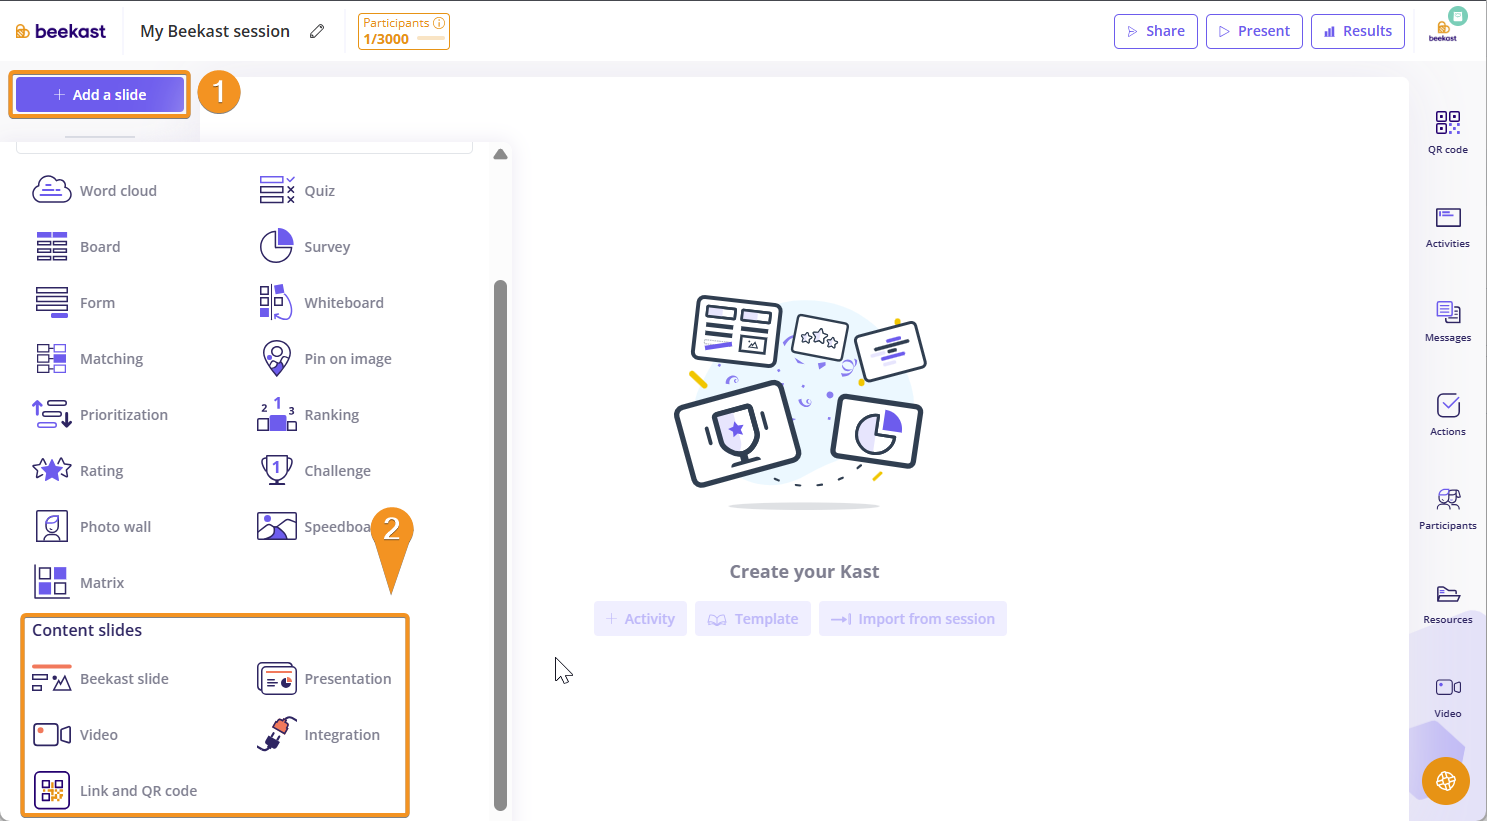Screen dimensions: 1487x821
Task: Edit session name with pencil icon
Action: point(317,31)
